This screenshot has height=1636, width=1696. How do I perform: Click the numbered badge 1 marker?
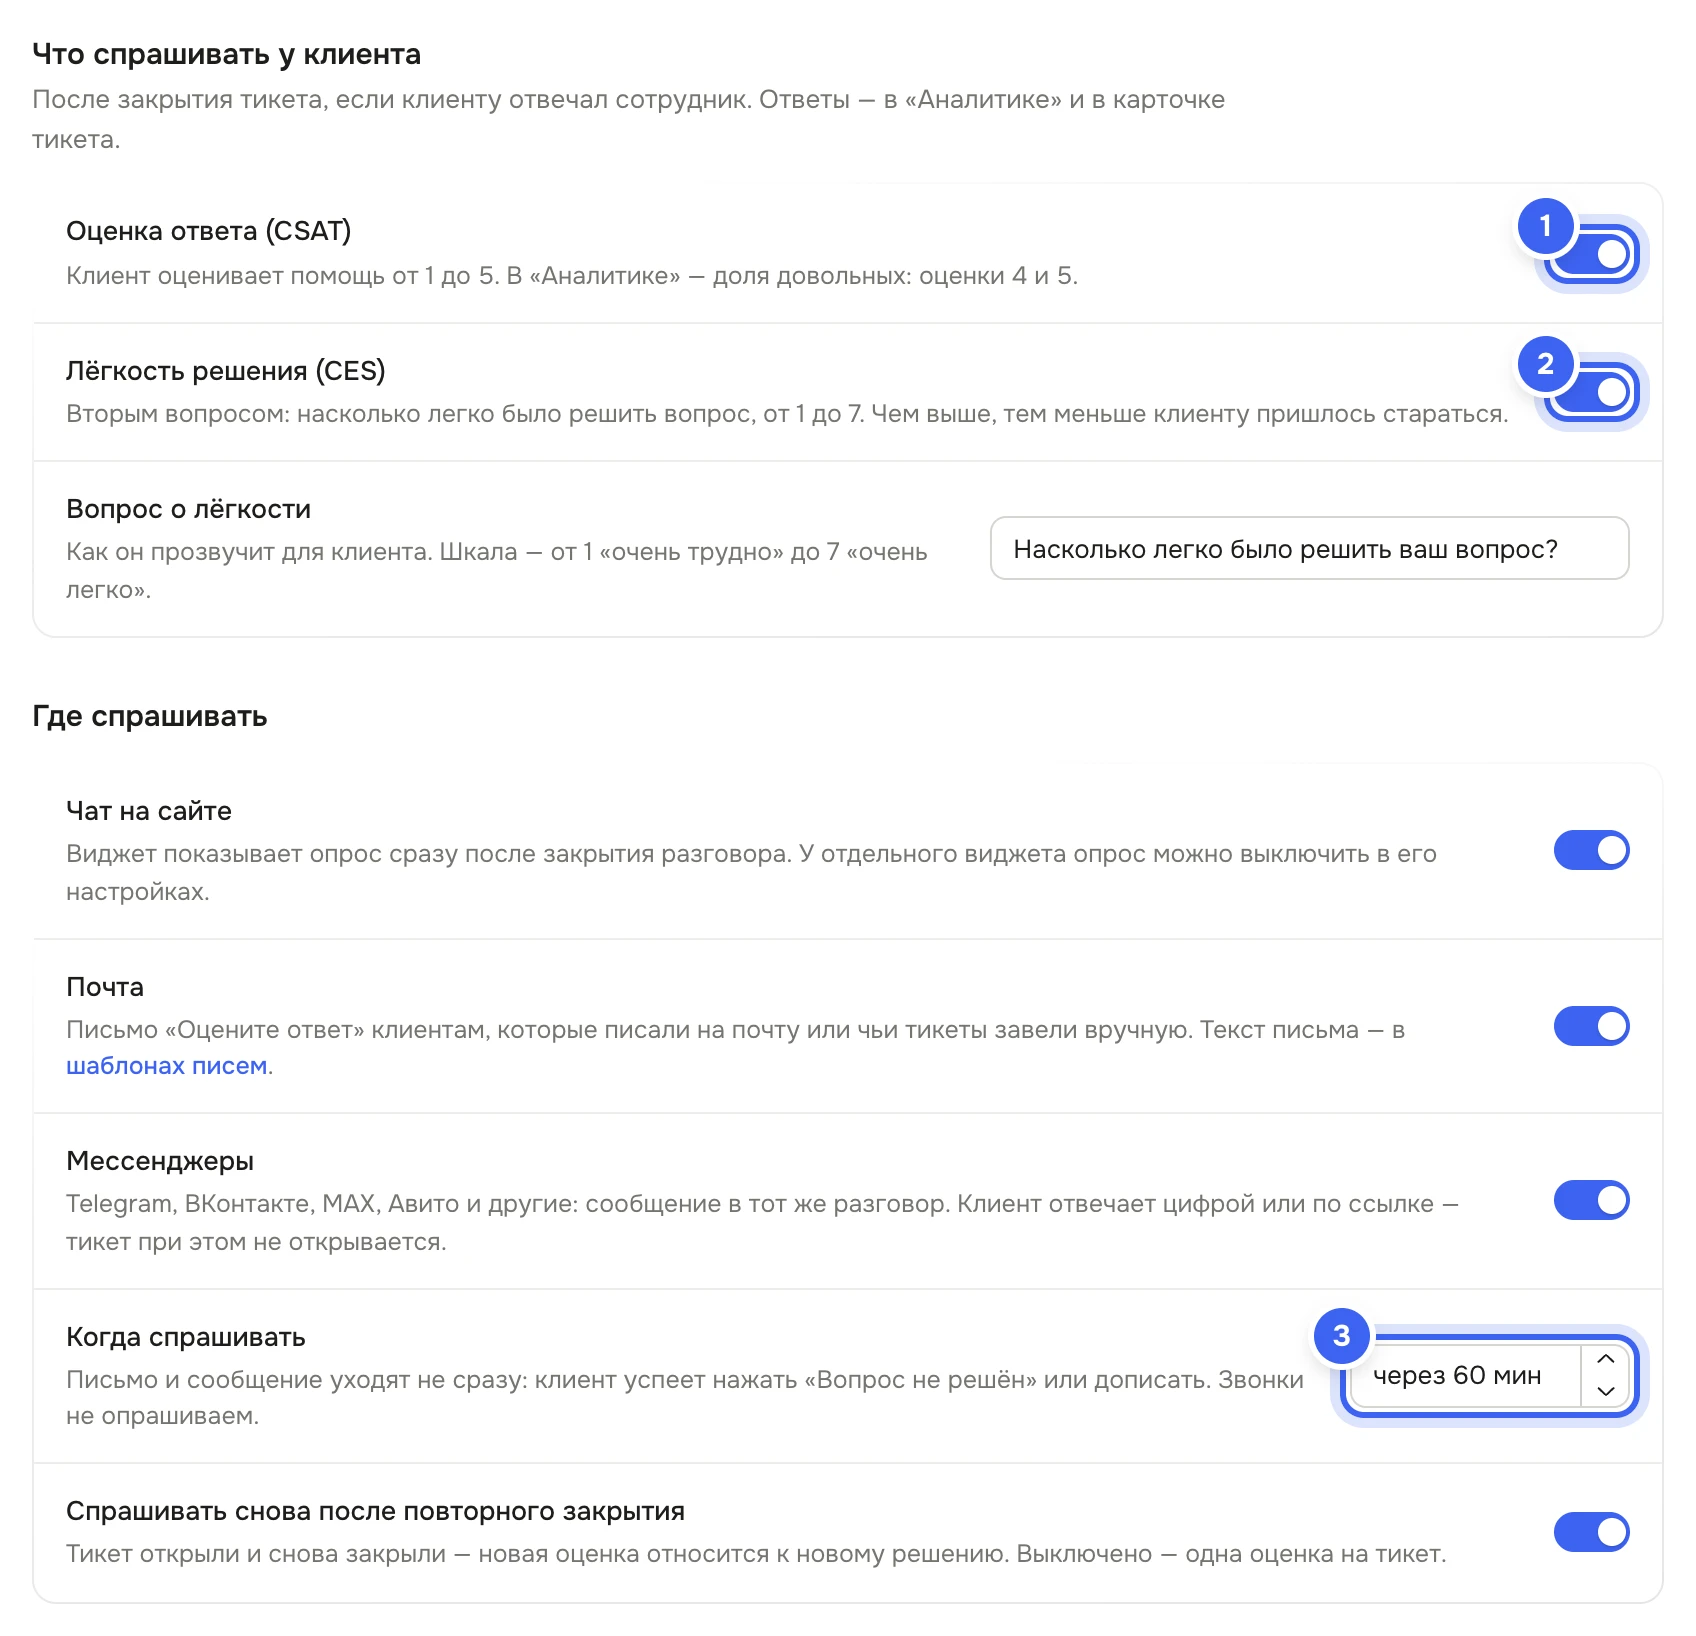[1545, 226]
